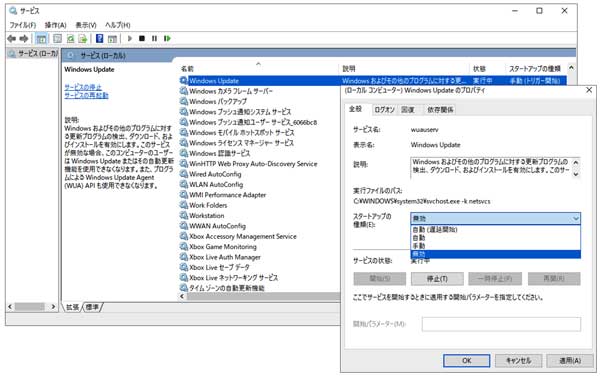Pause the service with the toolbar pause icon
The width and height of the screenshot is (600, 377).
(154, 38)
